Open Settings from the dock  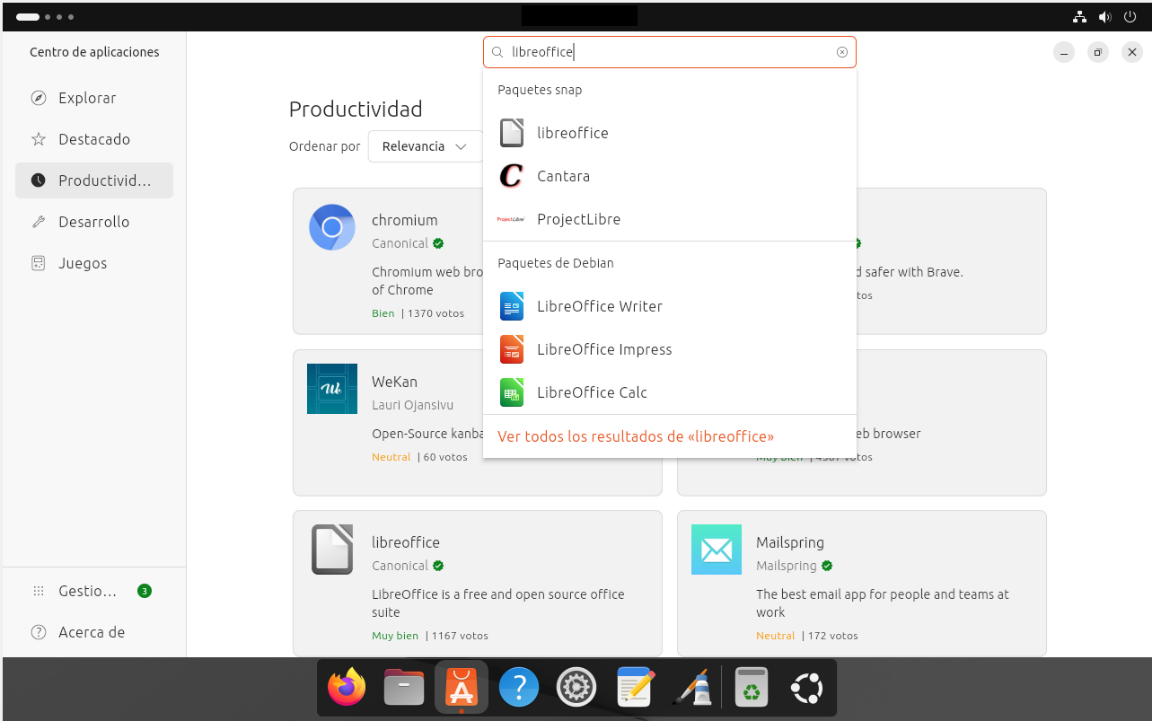[x=576, y=687]
